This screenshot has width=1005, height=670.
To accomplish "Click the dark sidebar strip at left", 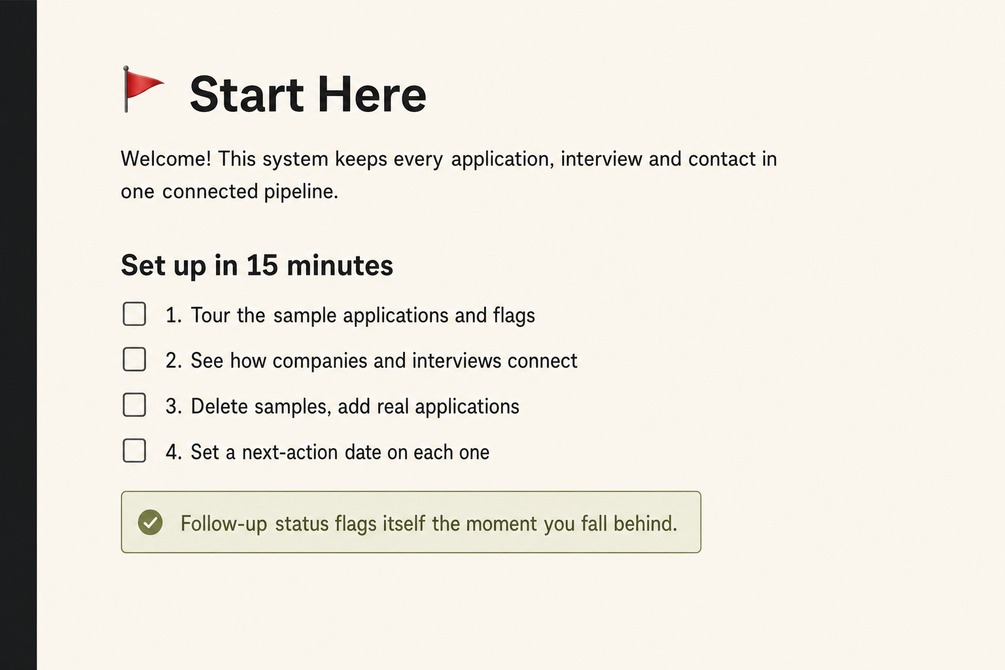I will click(x=18, y=335).
